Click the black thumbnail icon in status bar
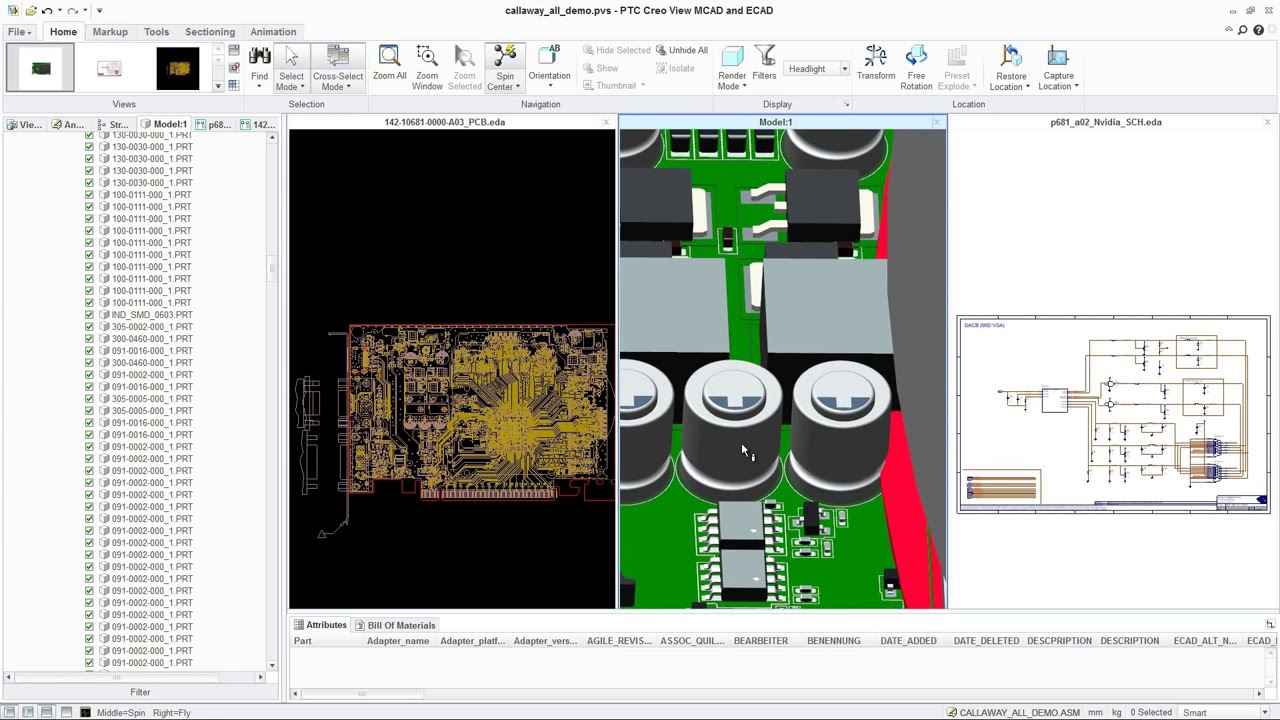This screenshot has height=720, width=1280. [85, 712]
